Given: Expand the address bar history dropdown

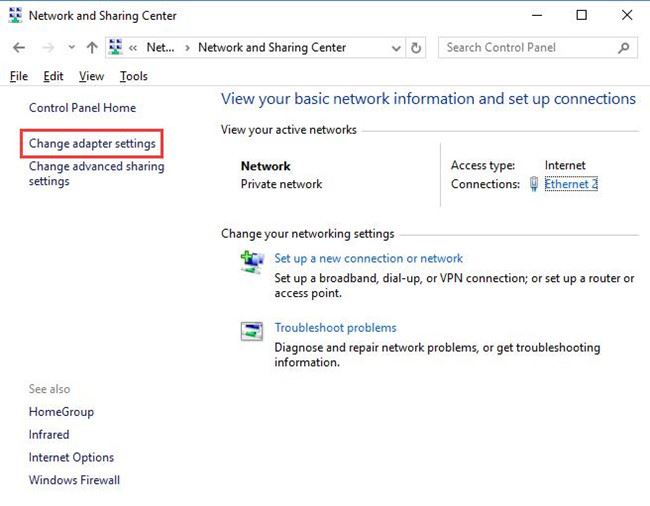Looking at the screenshot, I should 396,48.
